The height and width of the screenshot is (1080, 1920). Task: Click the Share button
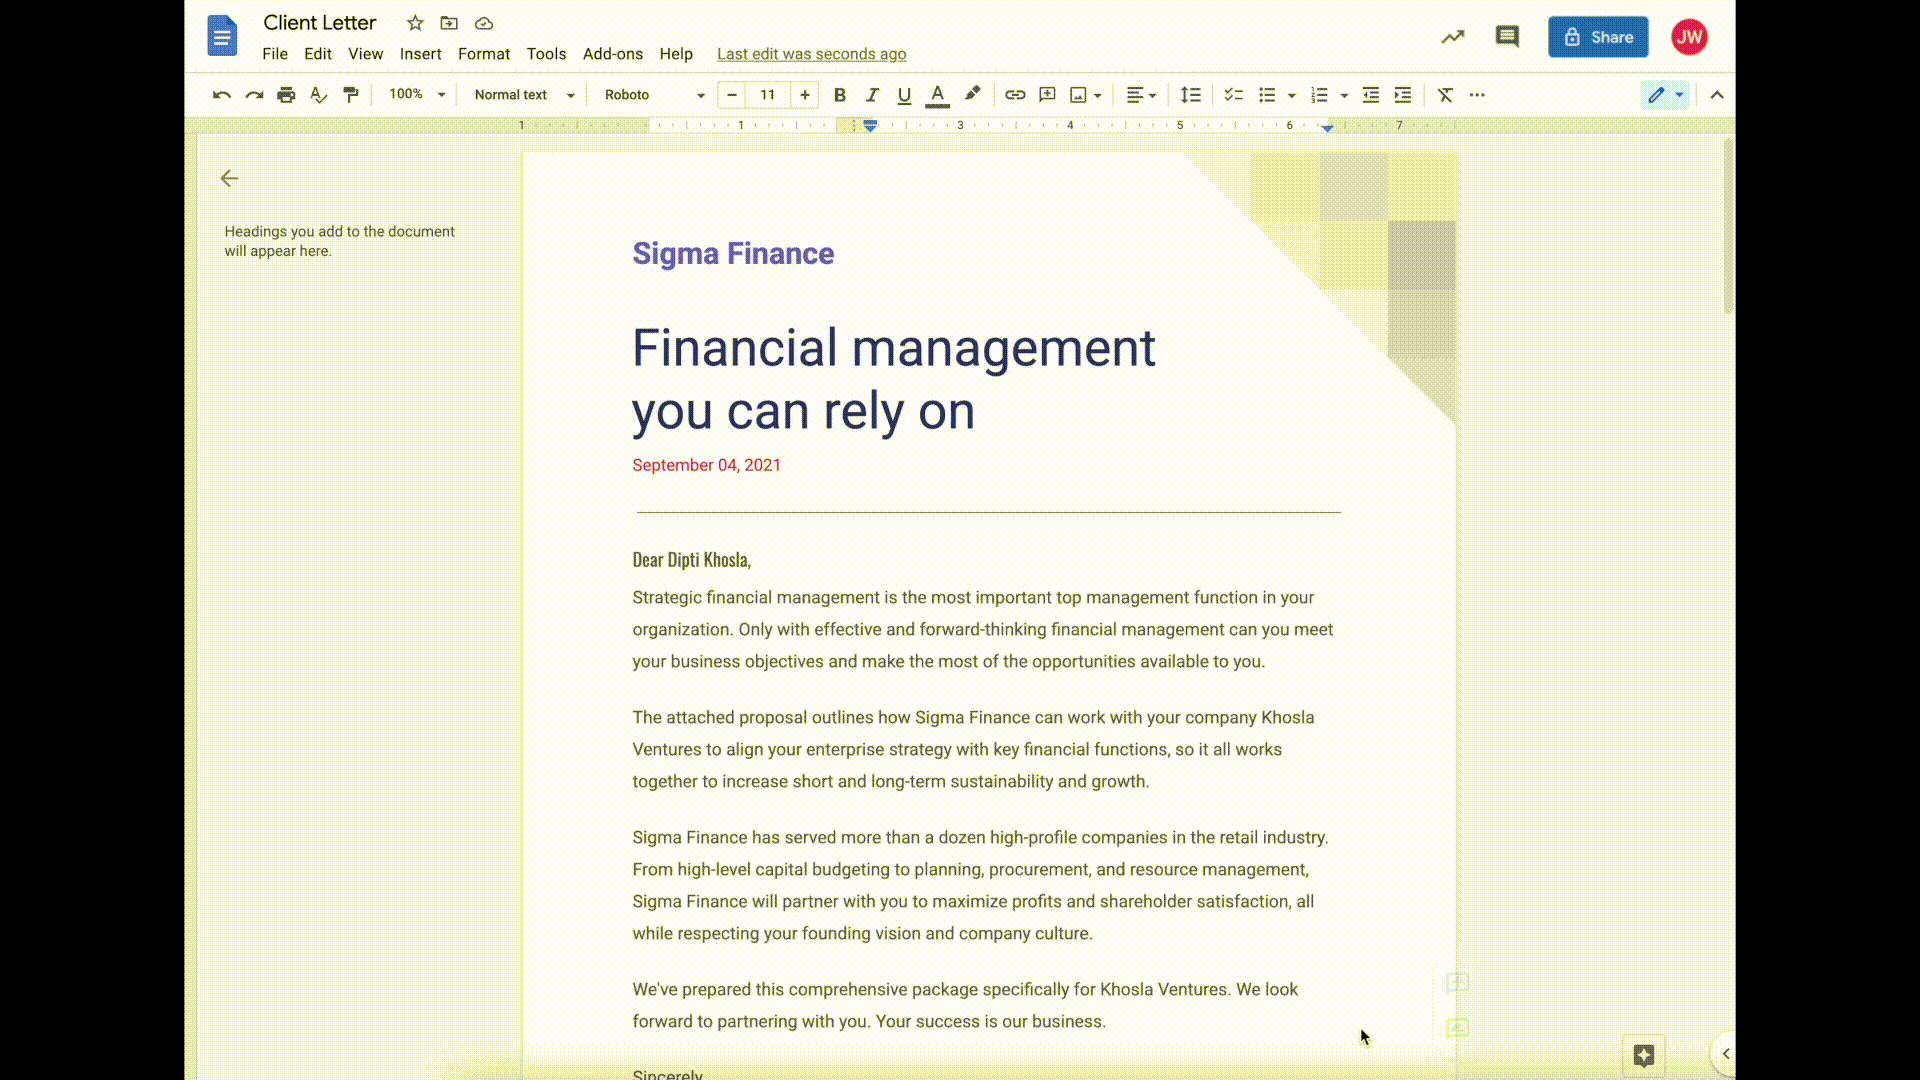coord(1598,37)
